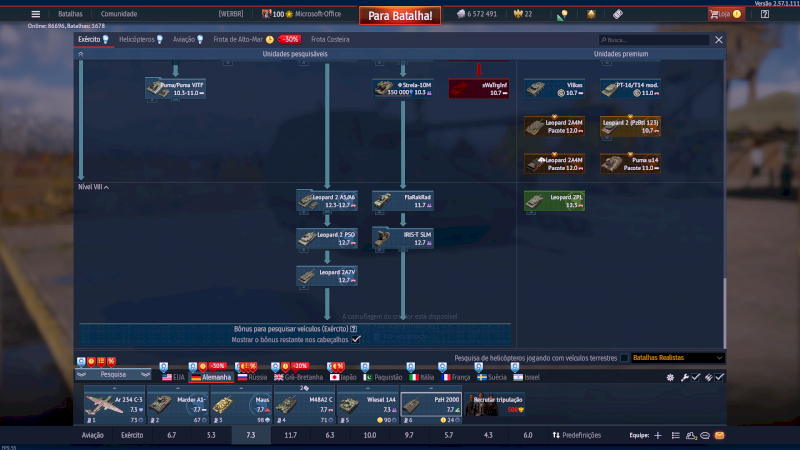Image resolution: width=800 pixels, height=450 pixels.
Task: Switch to the Exército tab
Action: point(93,39)
